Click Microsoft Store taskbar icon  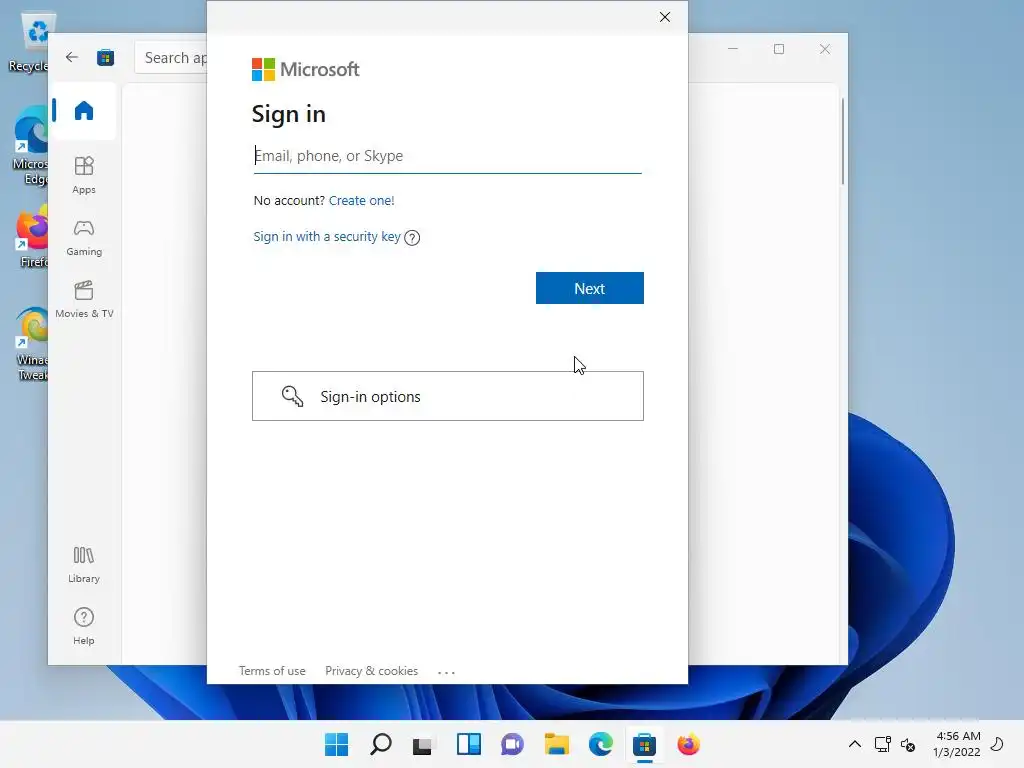(x=644, y=744)
